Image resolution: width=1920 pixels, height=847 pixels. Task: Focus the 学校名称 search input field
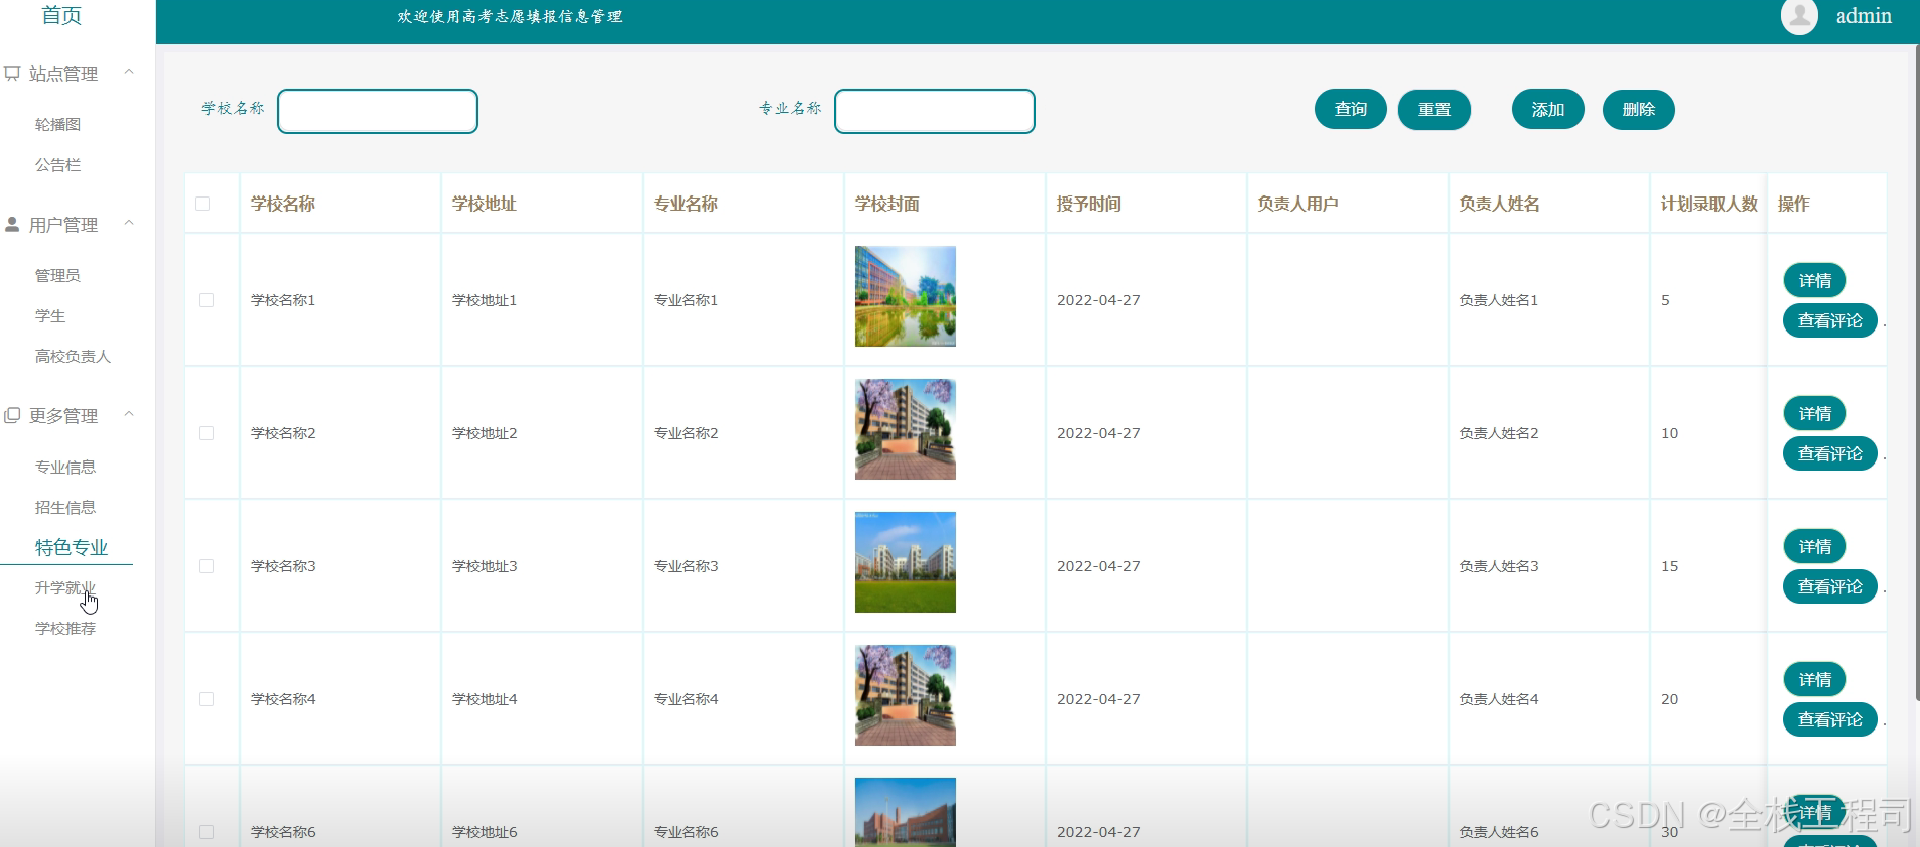click(377, 111)
